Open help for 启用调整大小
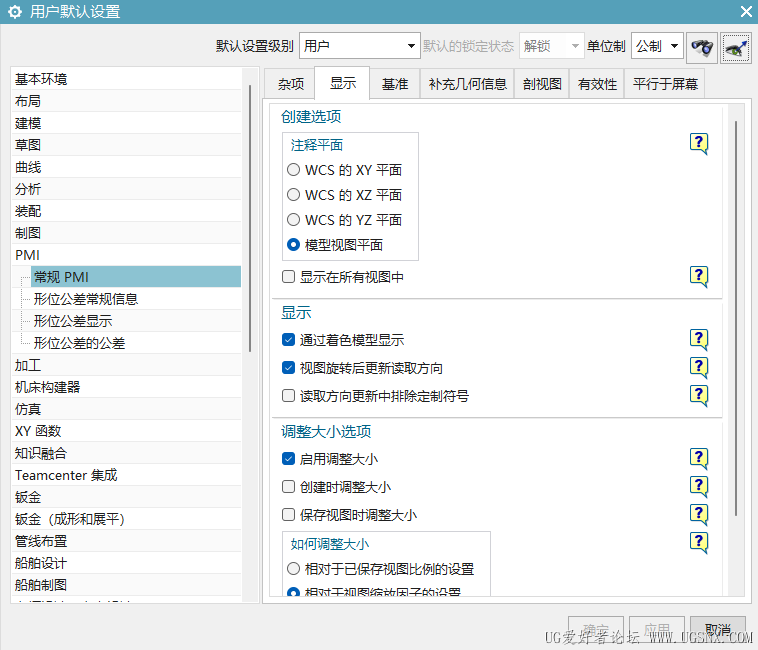758x650 pixels. pyautogui.click(x=699, y=459)
